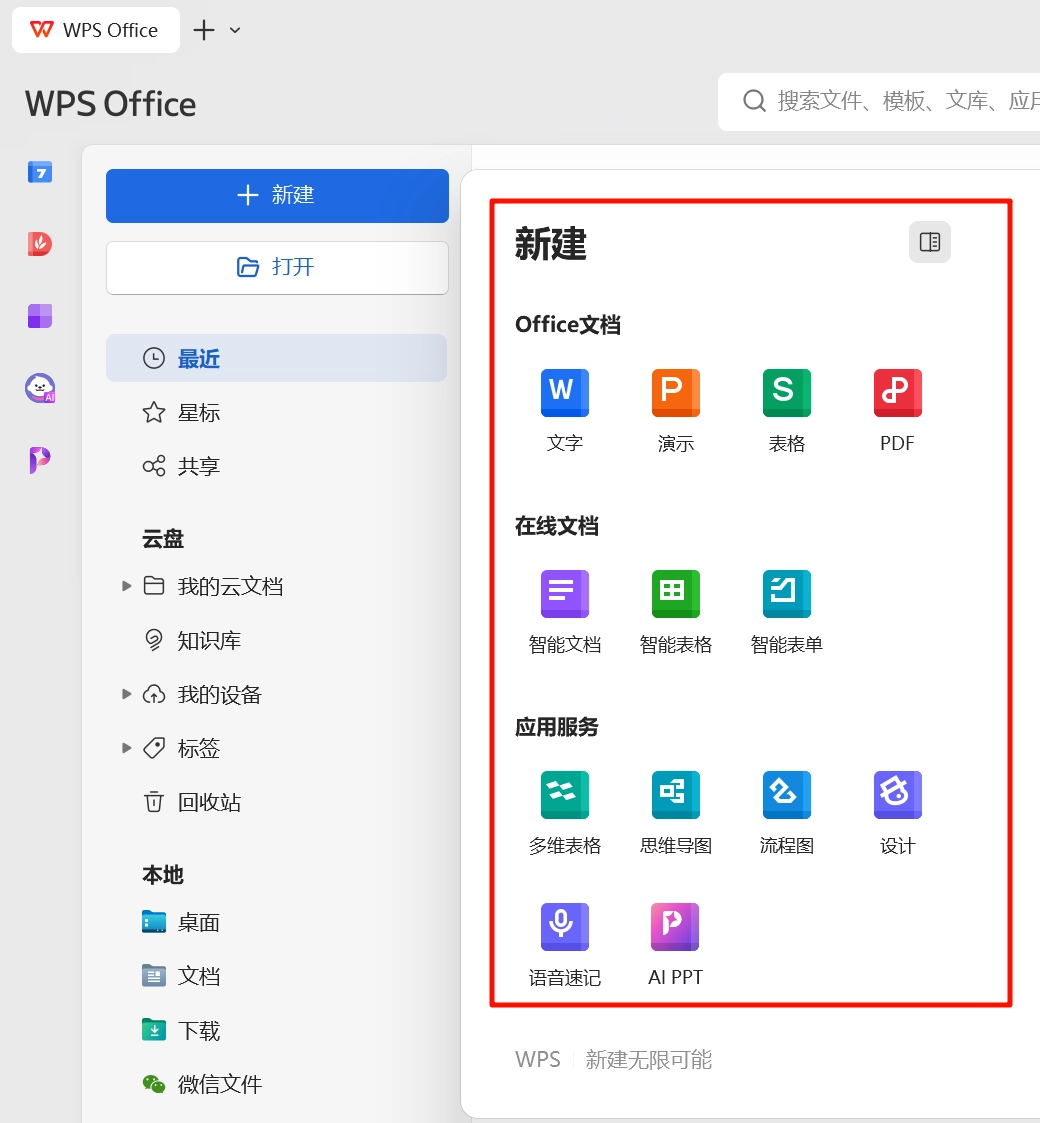Click the search magnifier icon
Screen dimensions: 1040x1123
click(x=753, y=101)
